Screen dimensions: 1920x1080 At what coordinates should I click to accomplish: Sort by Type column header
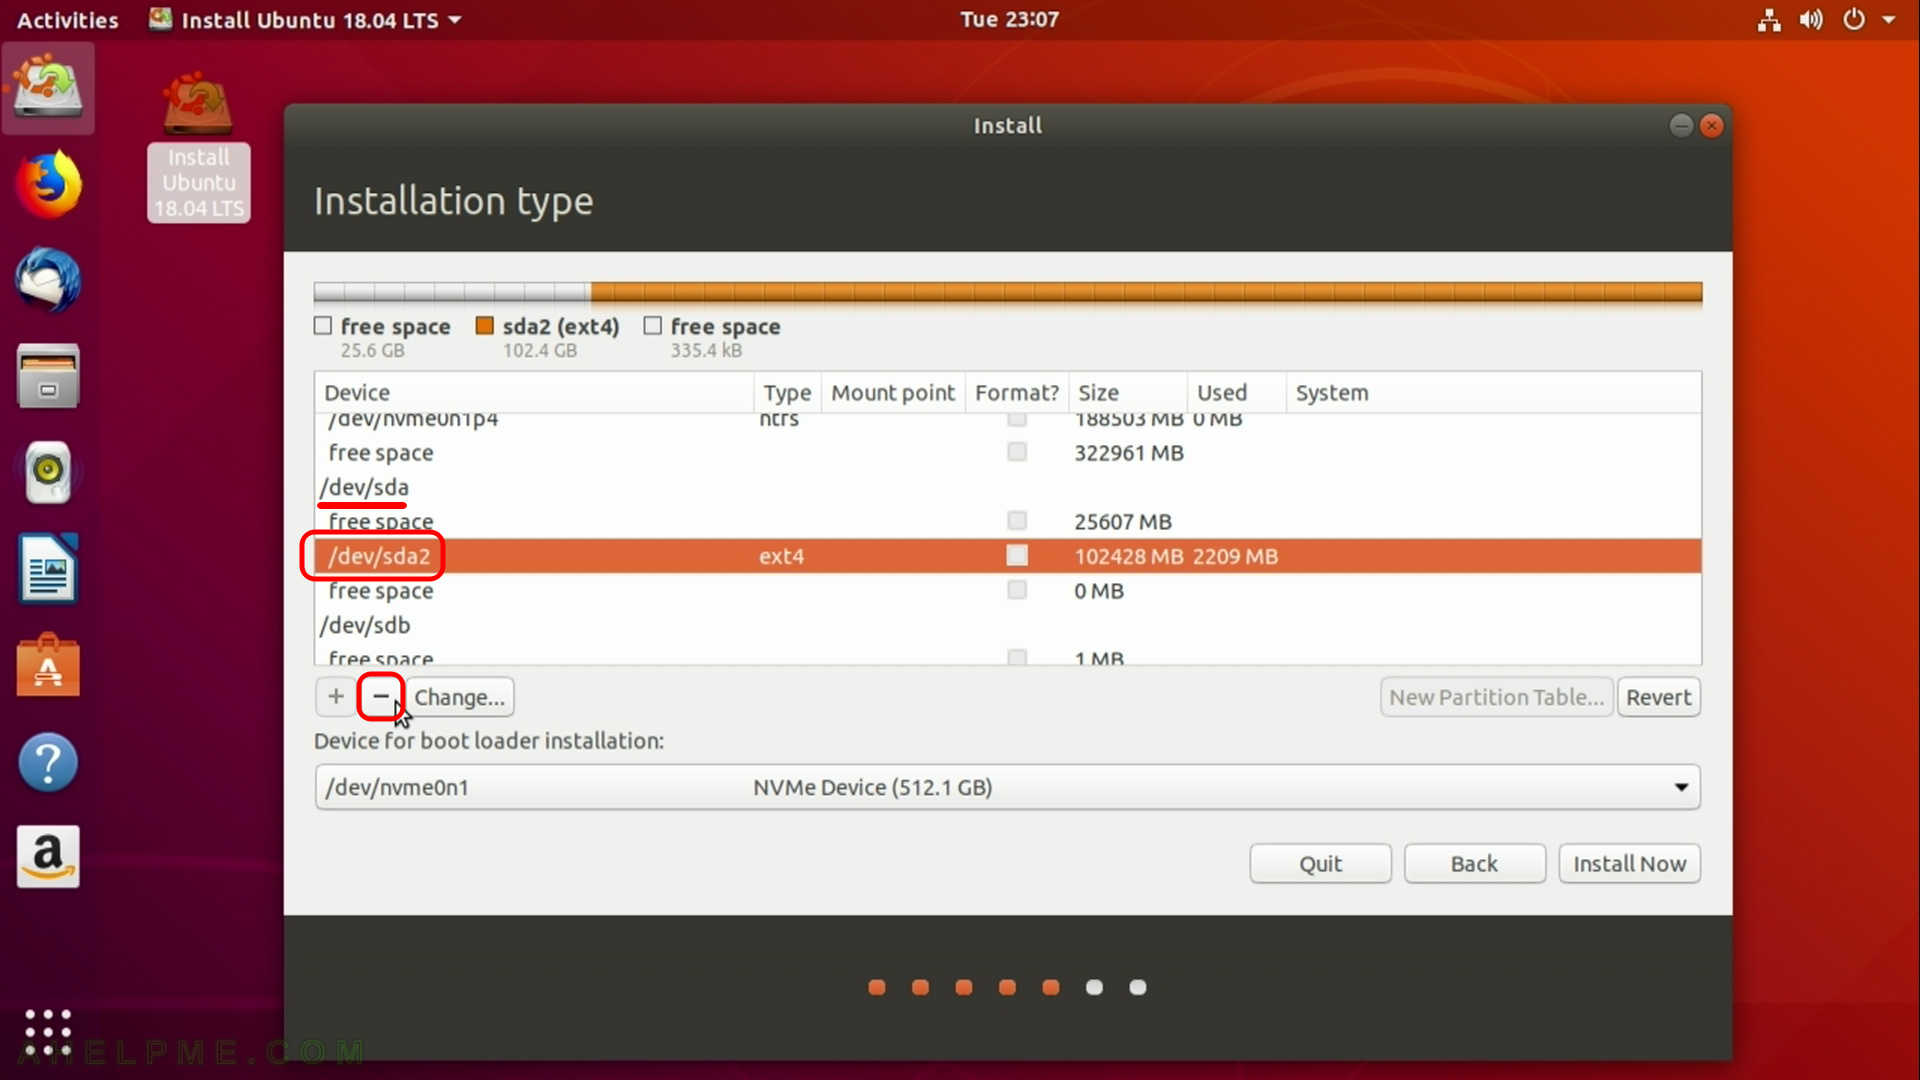pyautogui.click(x=787, y=393)
